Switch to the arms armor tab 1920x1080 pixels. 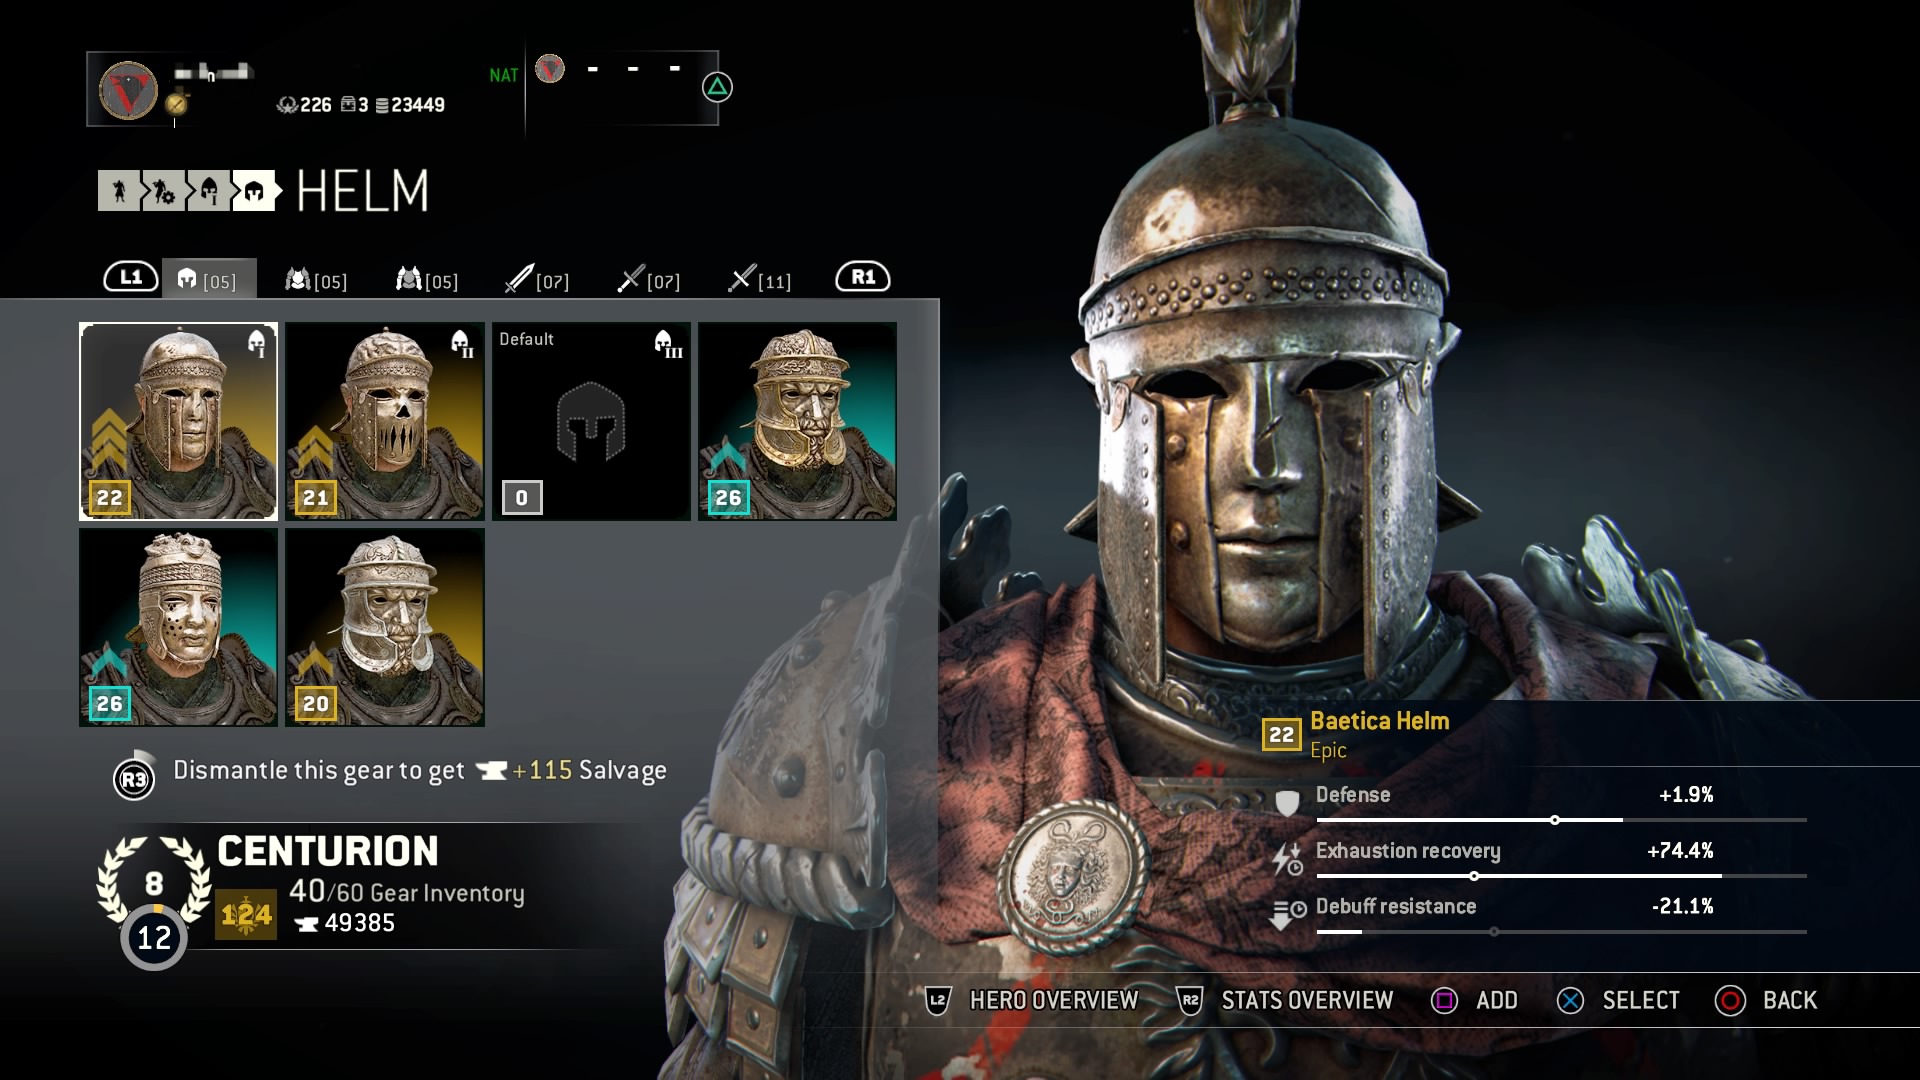pyautogui.click(x=427, y=280)
